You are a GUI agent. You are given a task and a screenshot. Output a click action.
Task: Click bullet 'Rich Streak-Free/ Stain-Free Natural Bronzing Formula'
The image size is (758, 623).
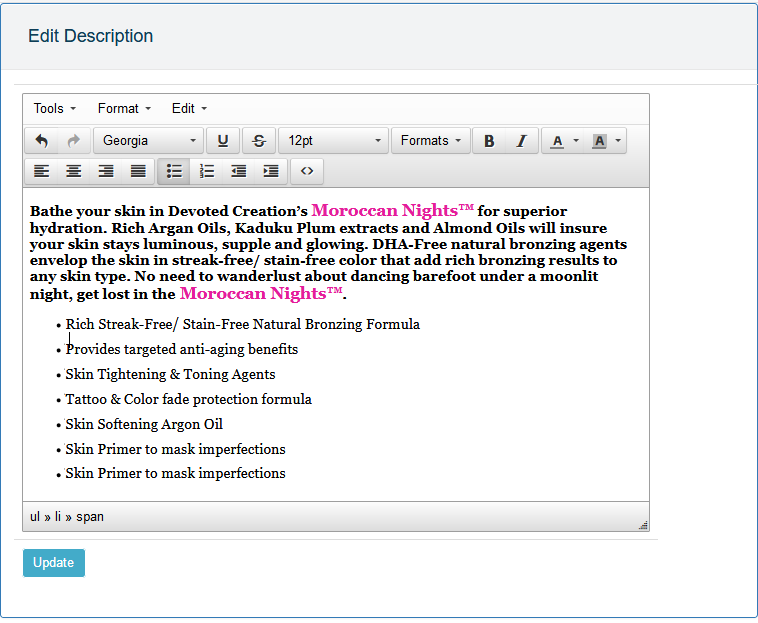(243, 324)
